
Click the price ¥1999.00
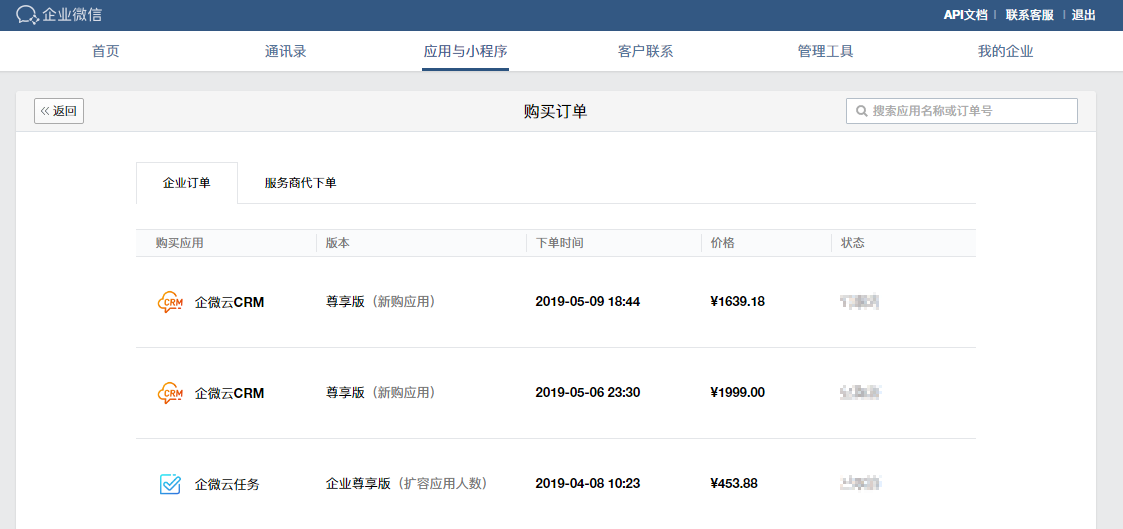coord(737,393)
